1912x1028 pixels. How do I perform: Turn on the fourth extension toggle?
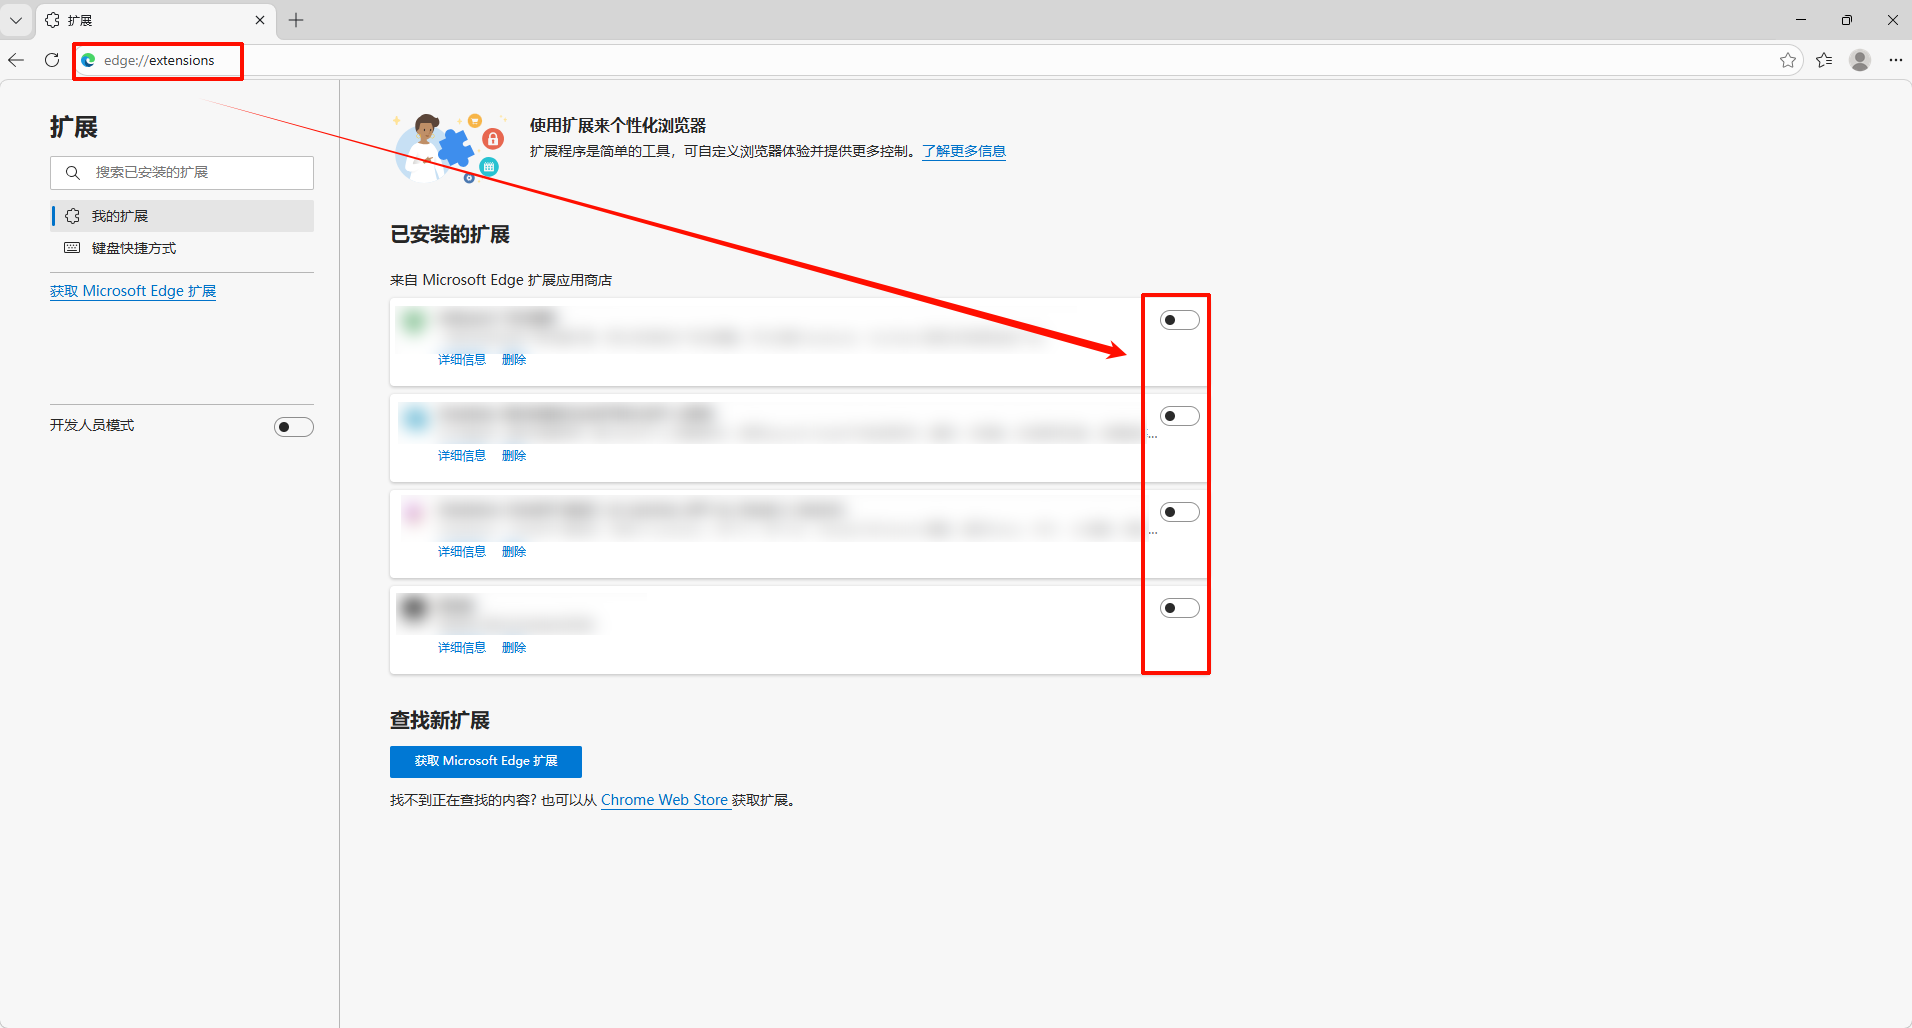coord(1179,608)
